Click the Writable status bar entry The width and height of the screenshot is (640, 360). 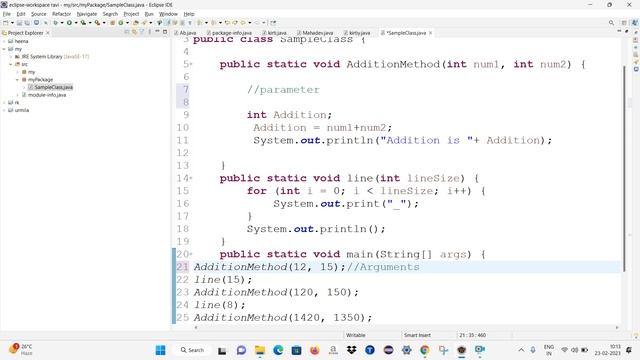[x=356, y=335]
